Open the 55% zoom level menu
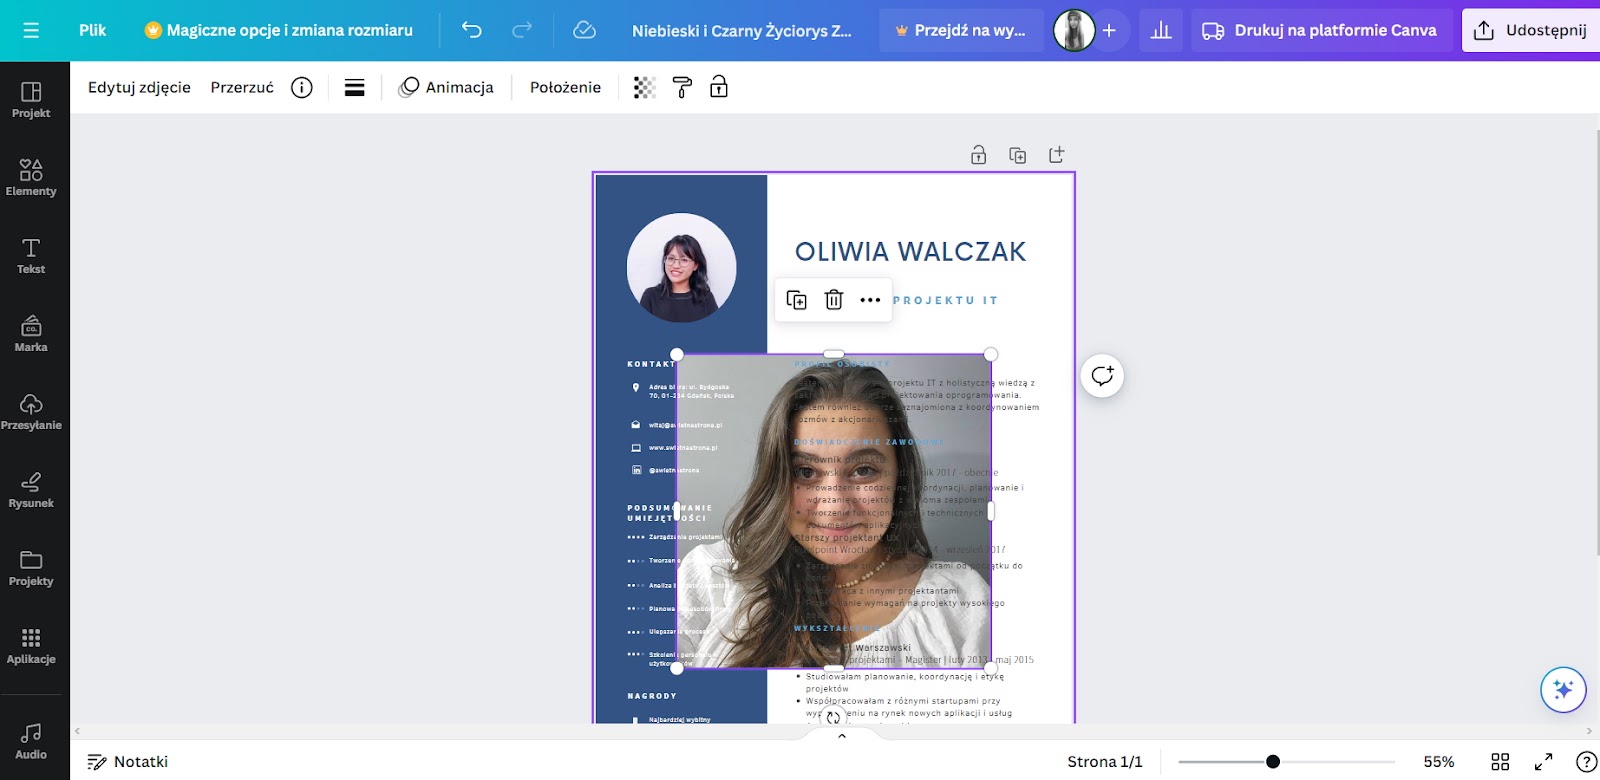The width and height of the screenshot is (1600, 780). click(1439, 762)
